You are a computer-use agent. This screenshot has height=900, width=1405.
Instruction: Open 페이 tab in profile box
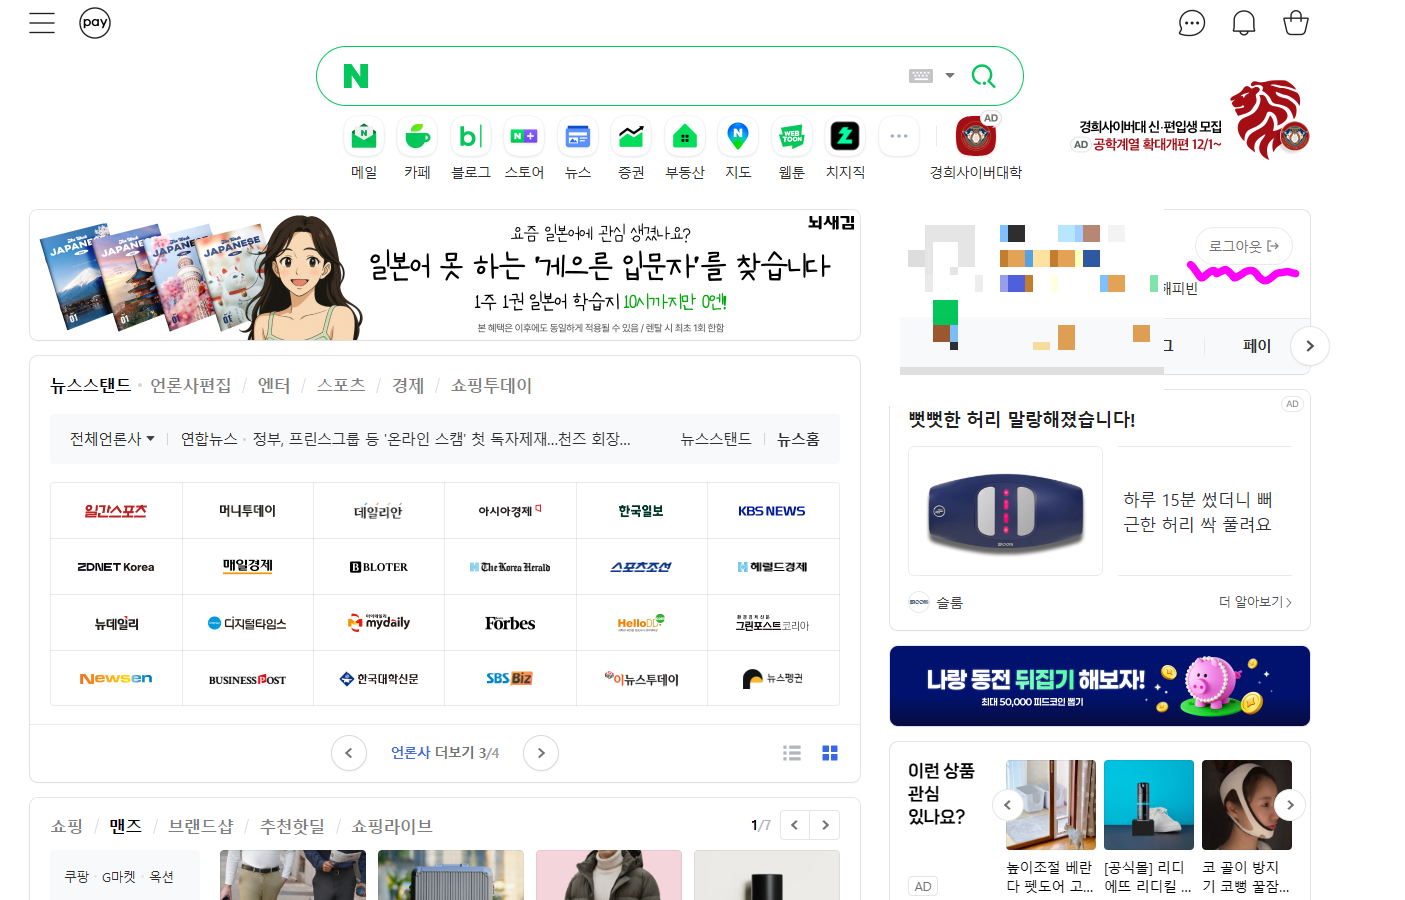click(x=1257, y=346)
